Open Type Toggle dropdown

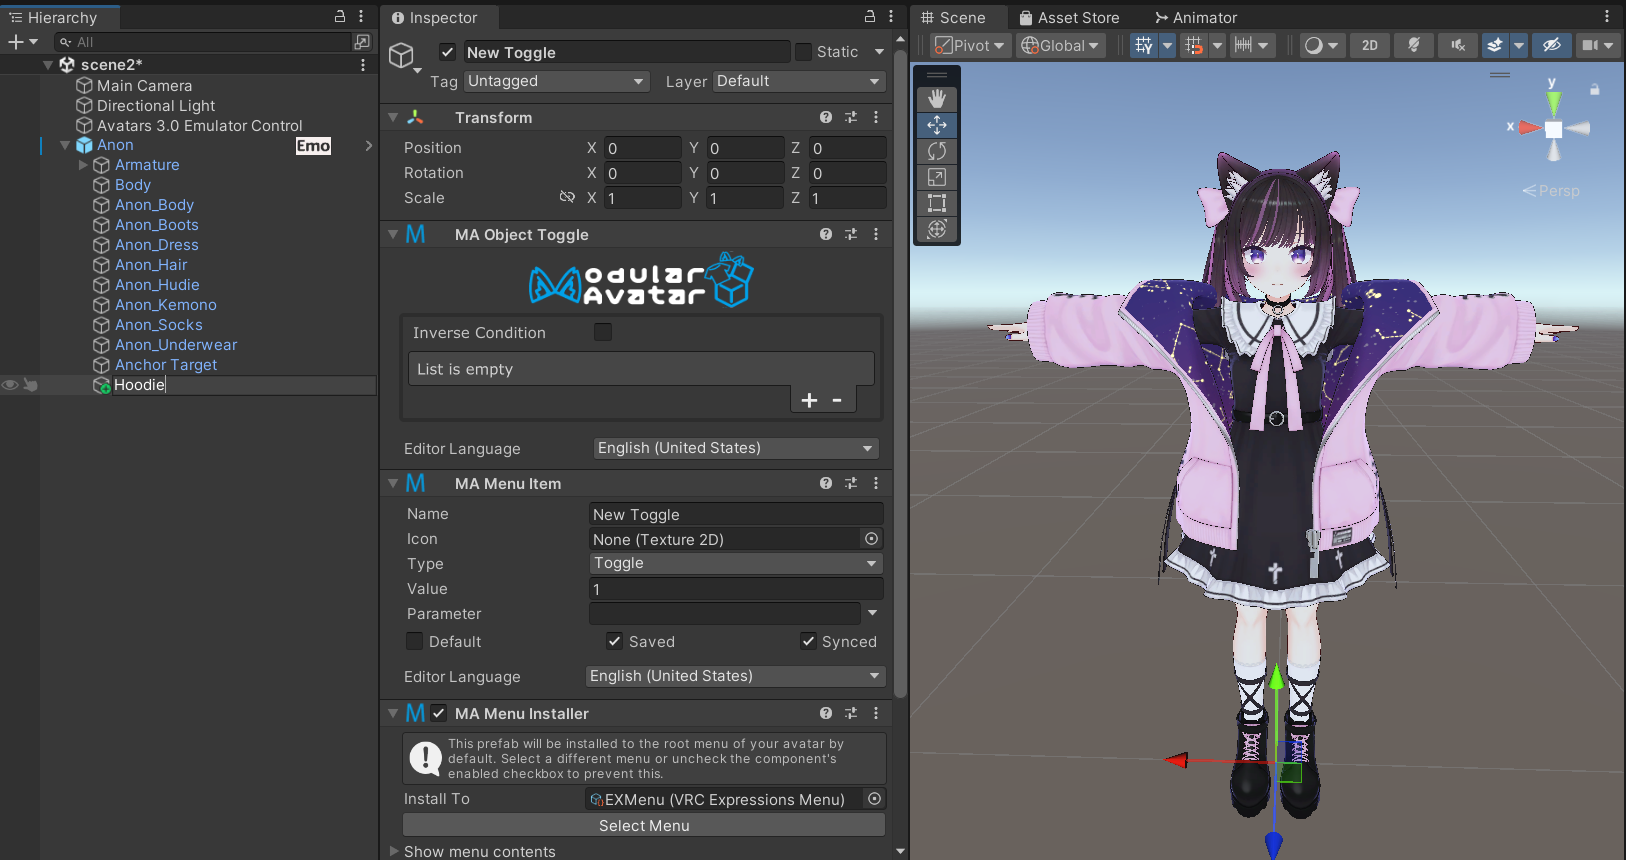tap(736, 563)
